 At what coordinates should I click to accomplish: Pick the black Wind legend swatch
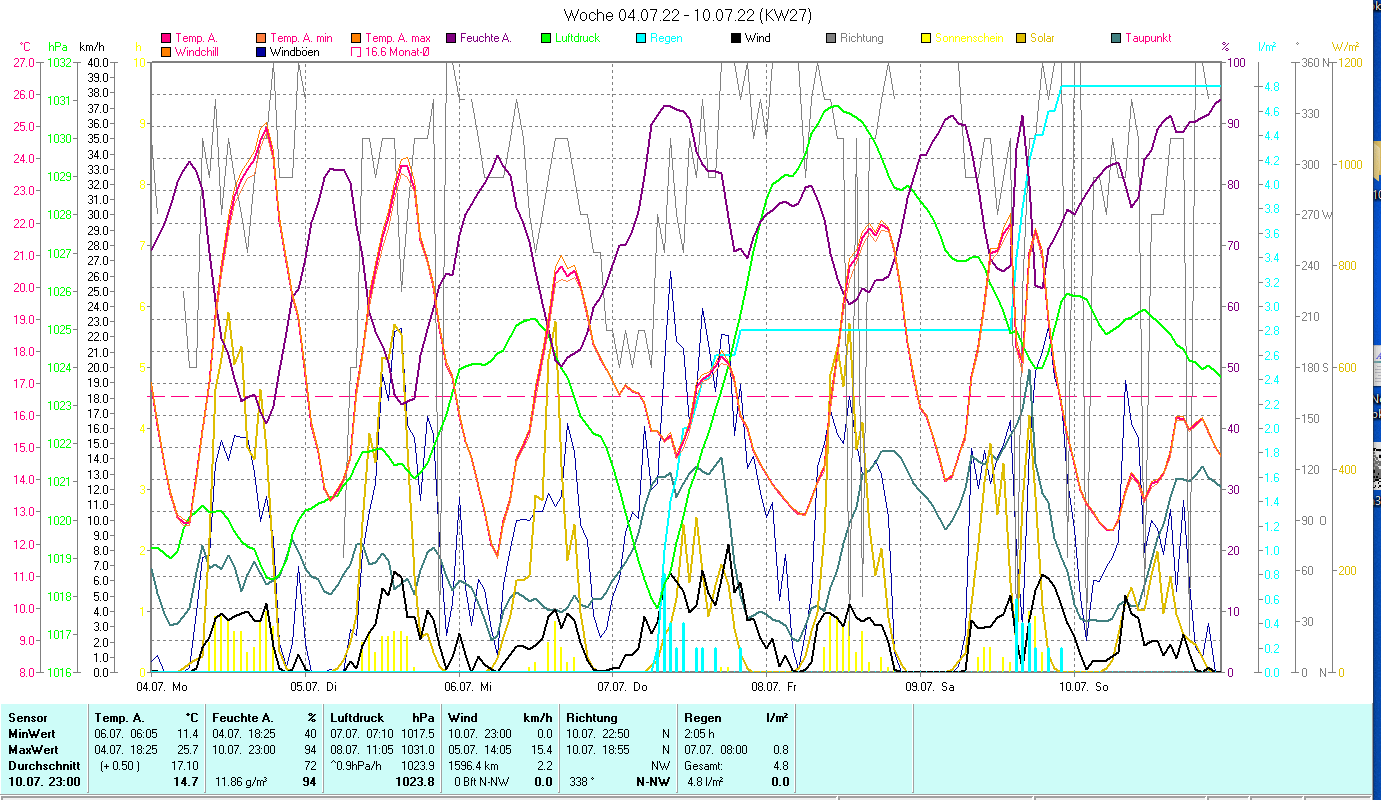pyautogui.click(x=736, y=38)
